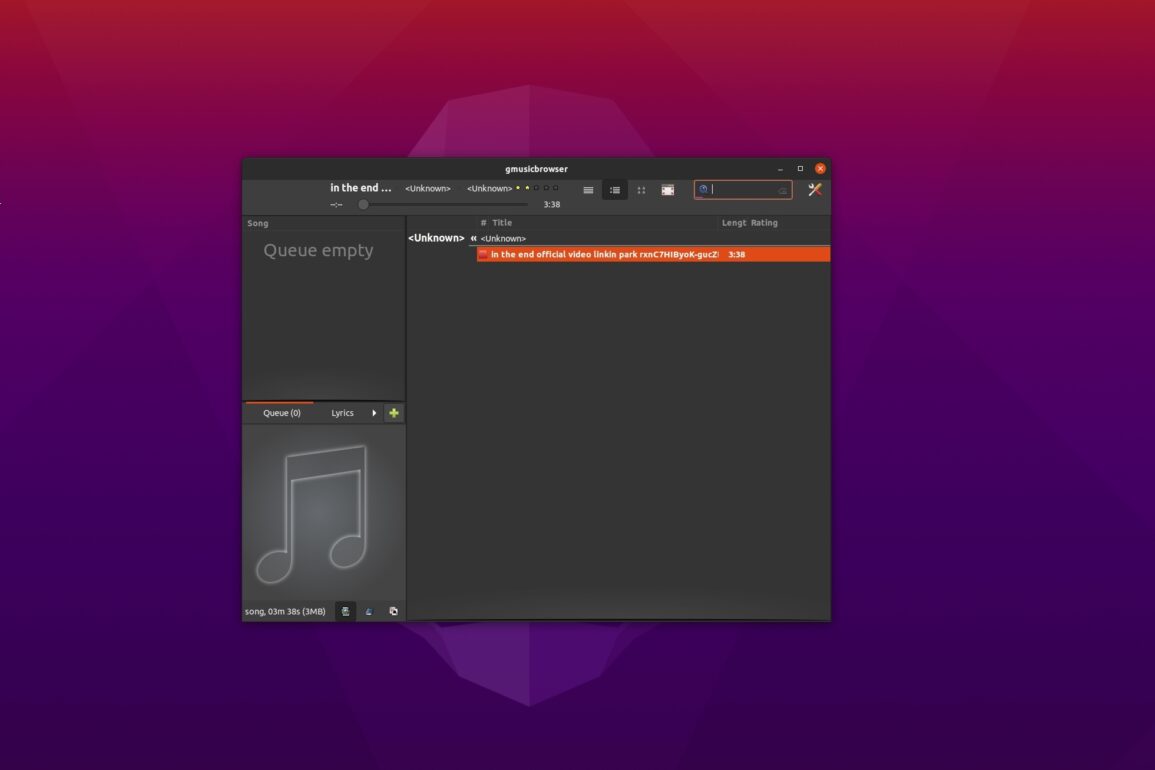Click the film strip icon in toolbar
1155x770 pixels.
[667, 190]
